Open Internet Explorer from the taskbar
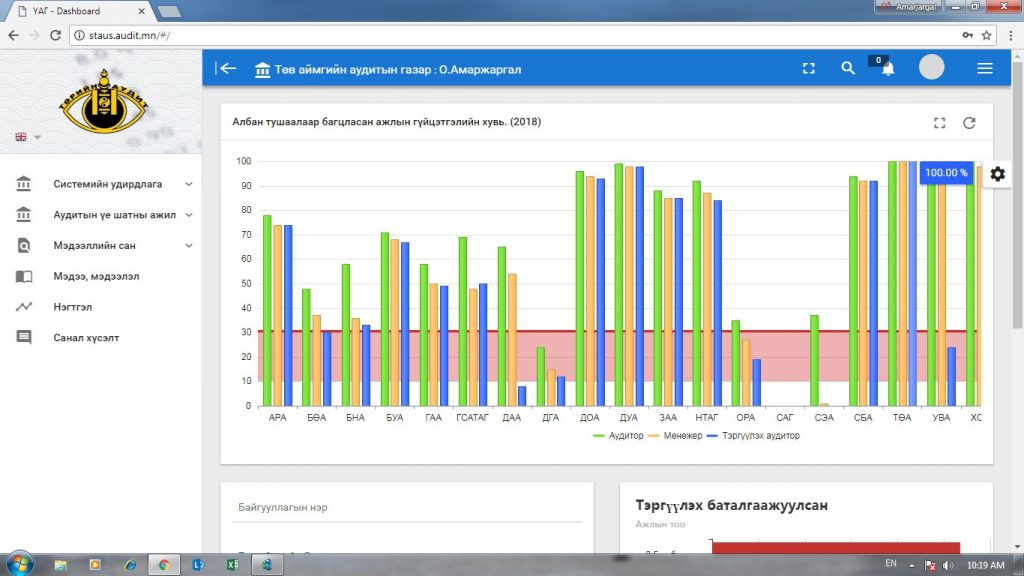The image size is (1024, 576). 130,565
